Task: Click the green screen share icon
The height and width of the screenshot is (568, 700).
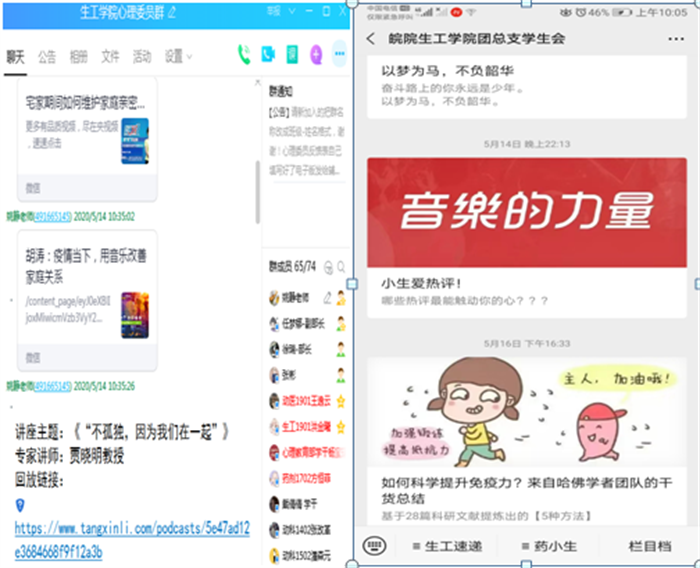Action: click(292, 55)
